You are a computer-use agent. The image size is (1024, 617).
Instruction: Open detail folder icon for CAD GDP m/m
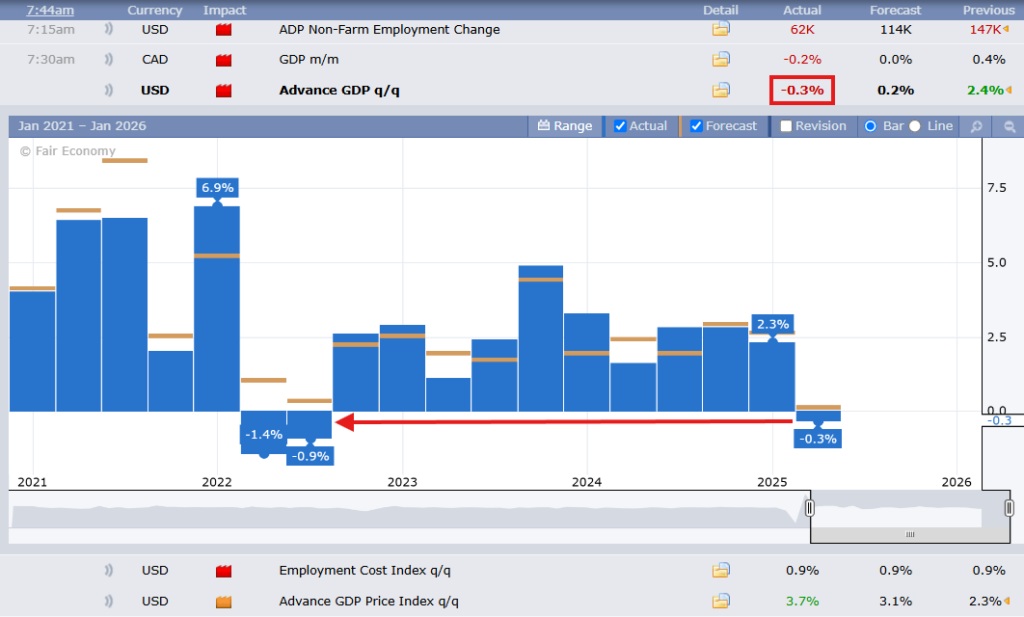click(721, 59)
